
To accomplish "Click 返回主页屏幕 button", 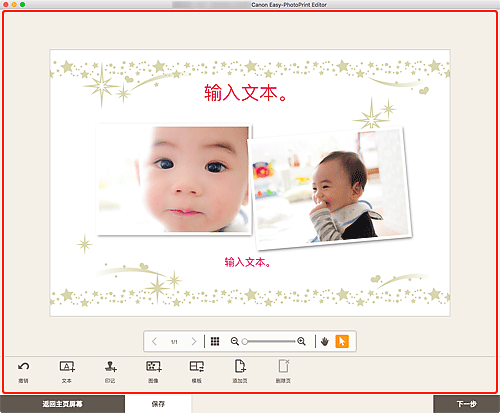I will [62, 404].
